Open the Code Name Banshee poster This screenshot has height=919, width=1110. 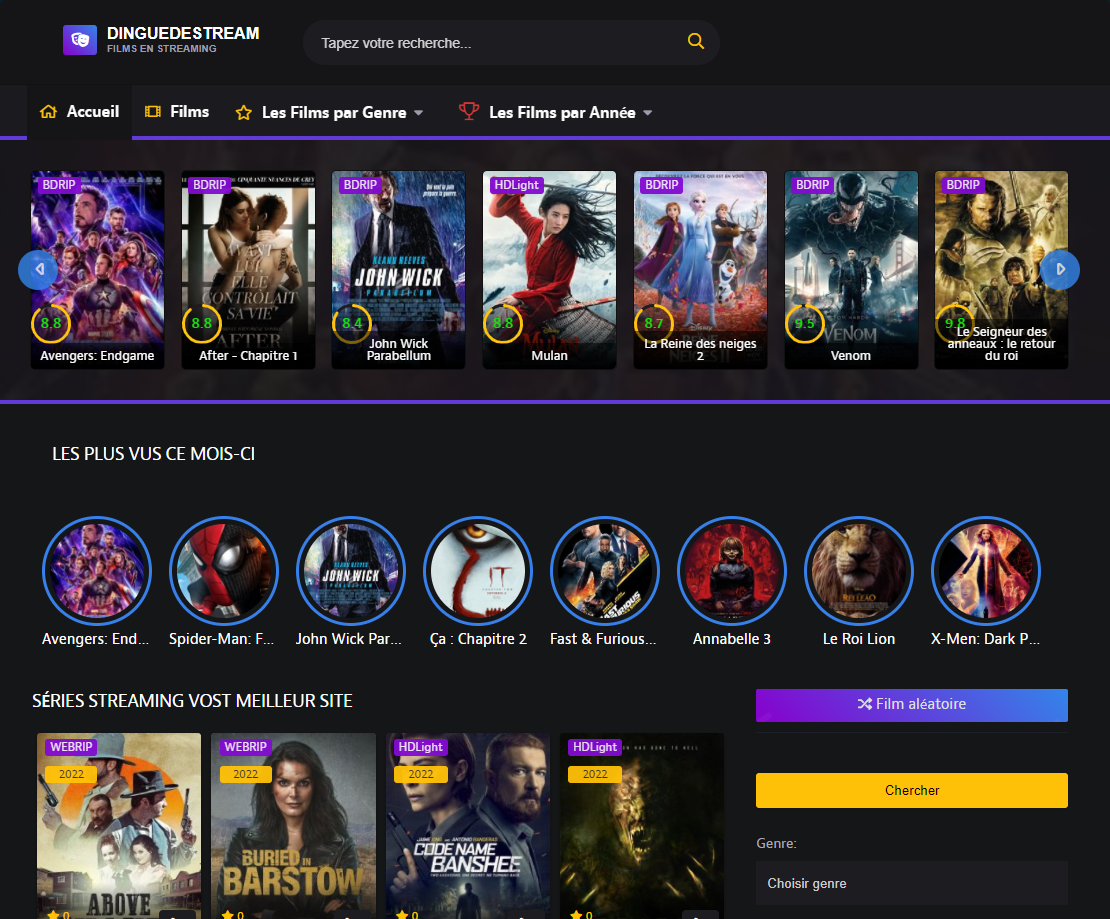(x=468, y=826)
